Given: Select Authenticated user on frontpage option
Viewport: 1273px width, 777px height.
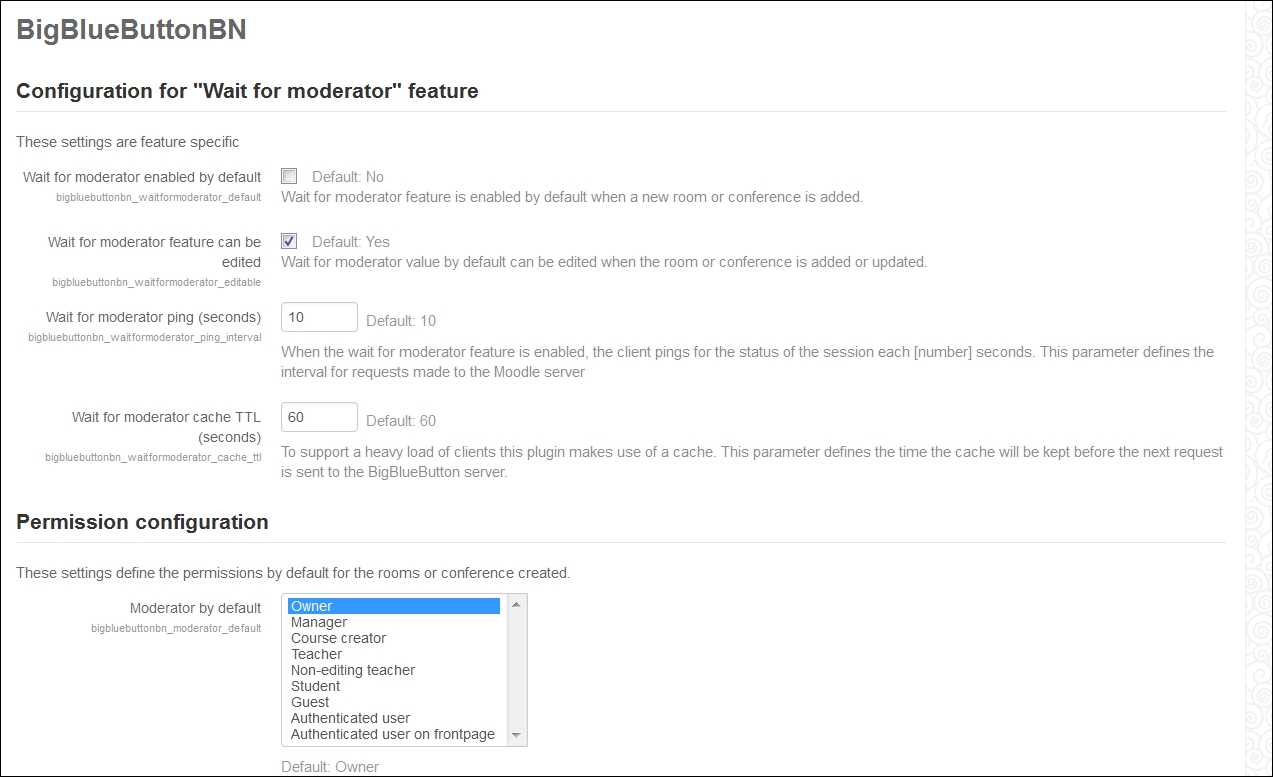Looking at the screenshot, I should [394, 734].
